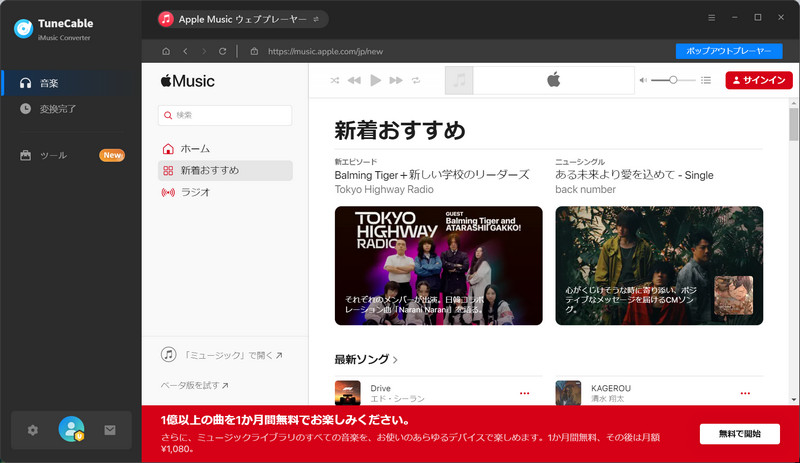This screenshot has height=463, width=800.
Task: Click the Drive song artwork
Action: (x=347, y=393)
